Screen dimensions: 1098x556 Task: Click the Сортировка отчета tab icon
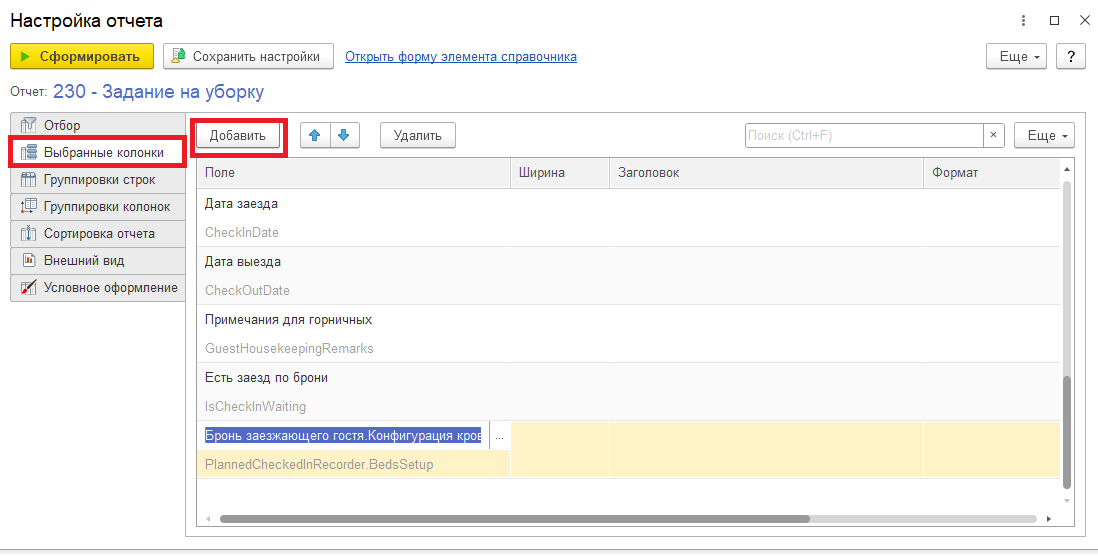(x=28, y=233)
